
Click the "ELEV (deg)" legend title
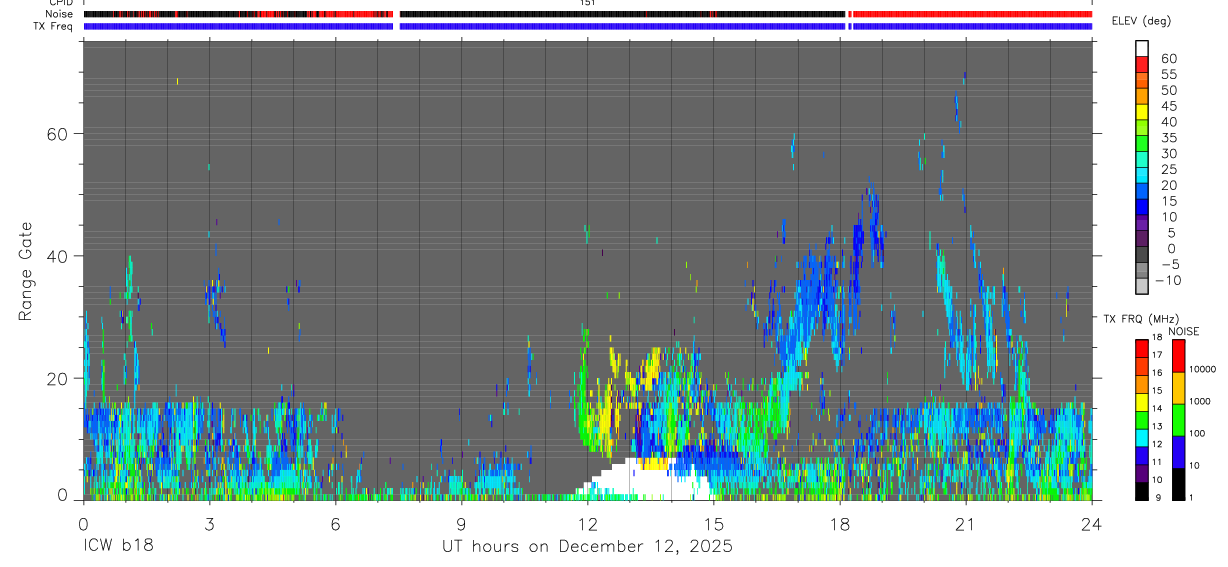[1142, 21]
